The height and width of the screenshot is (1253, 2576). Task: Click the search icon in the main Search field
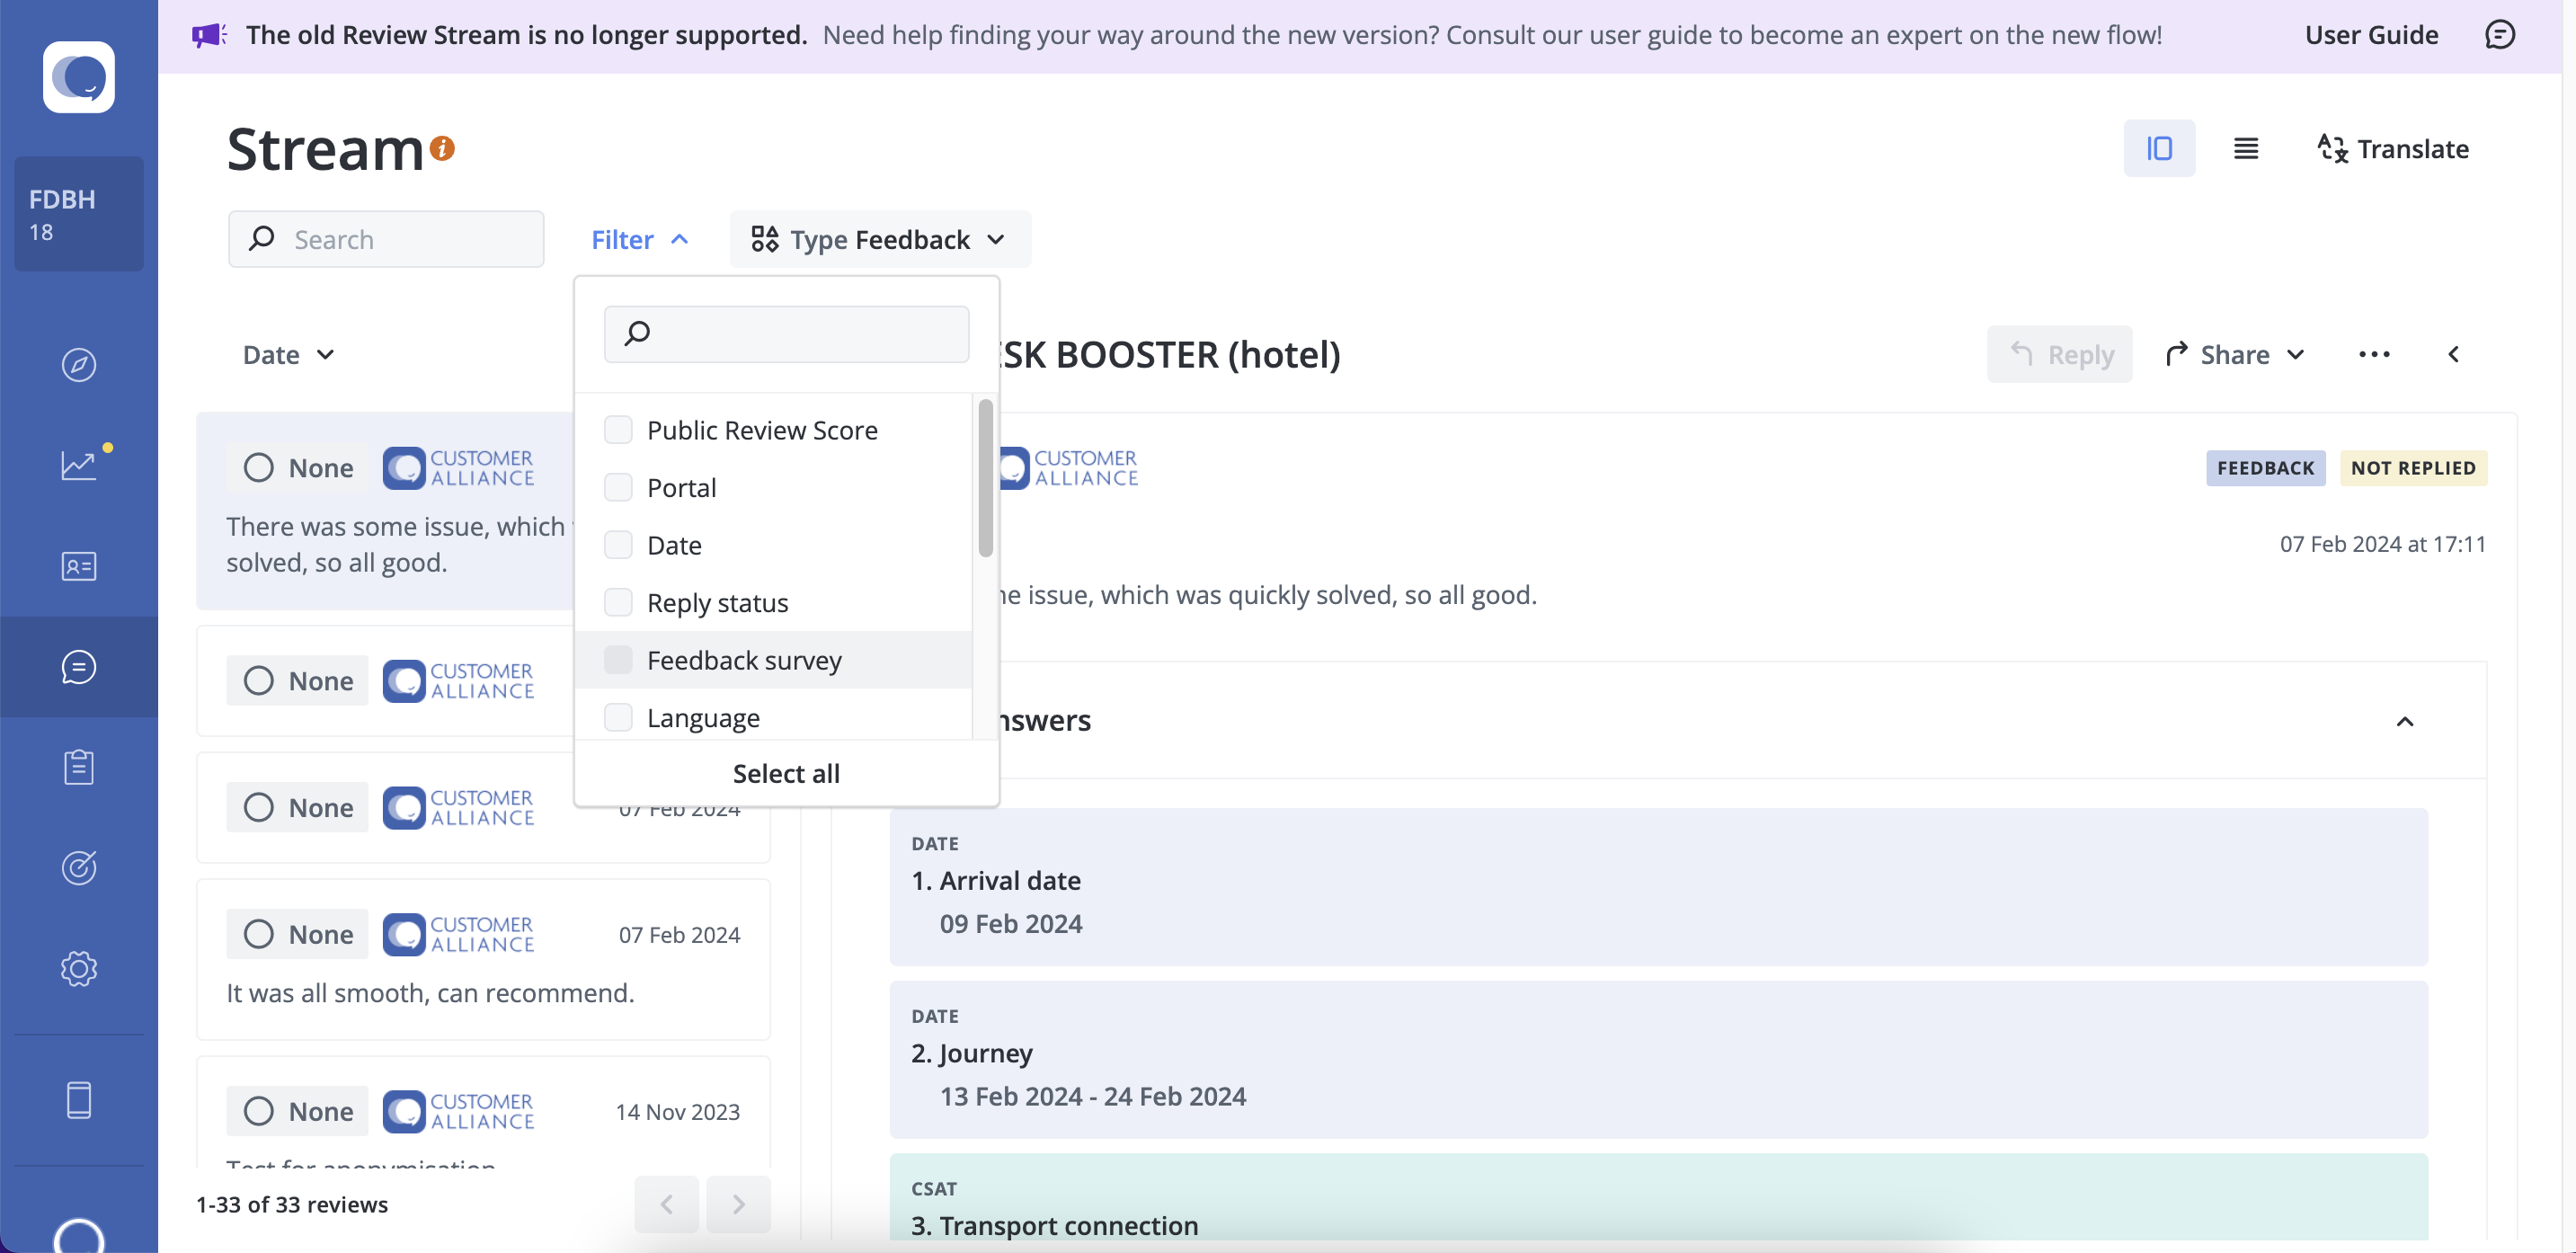(x=262, y=238)
